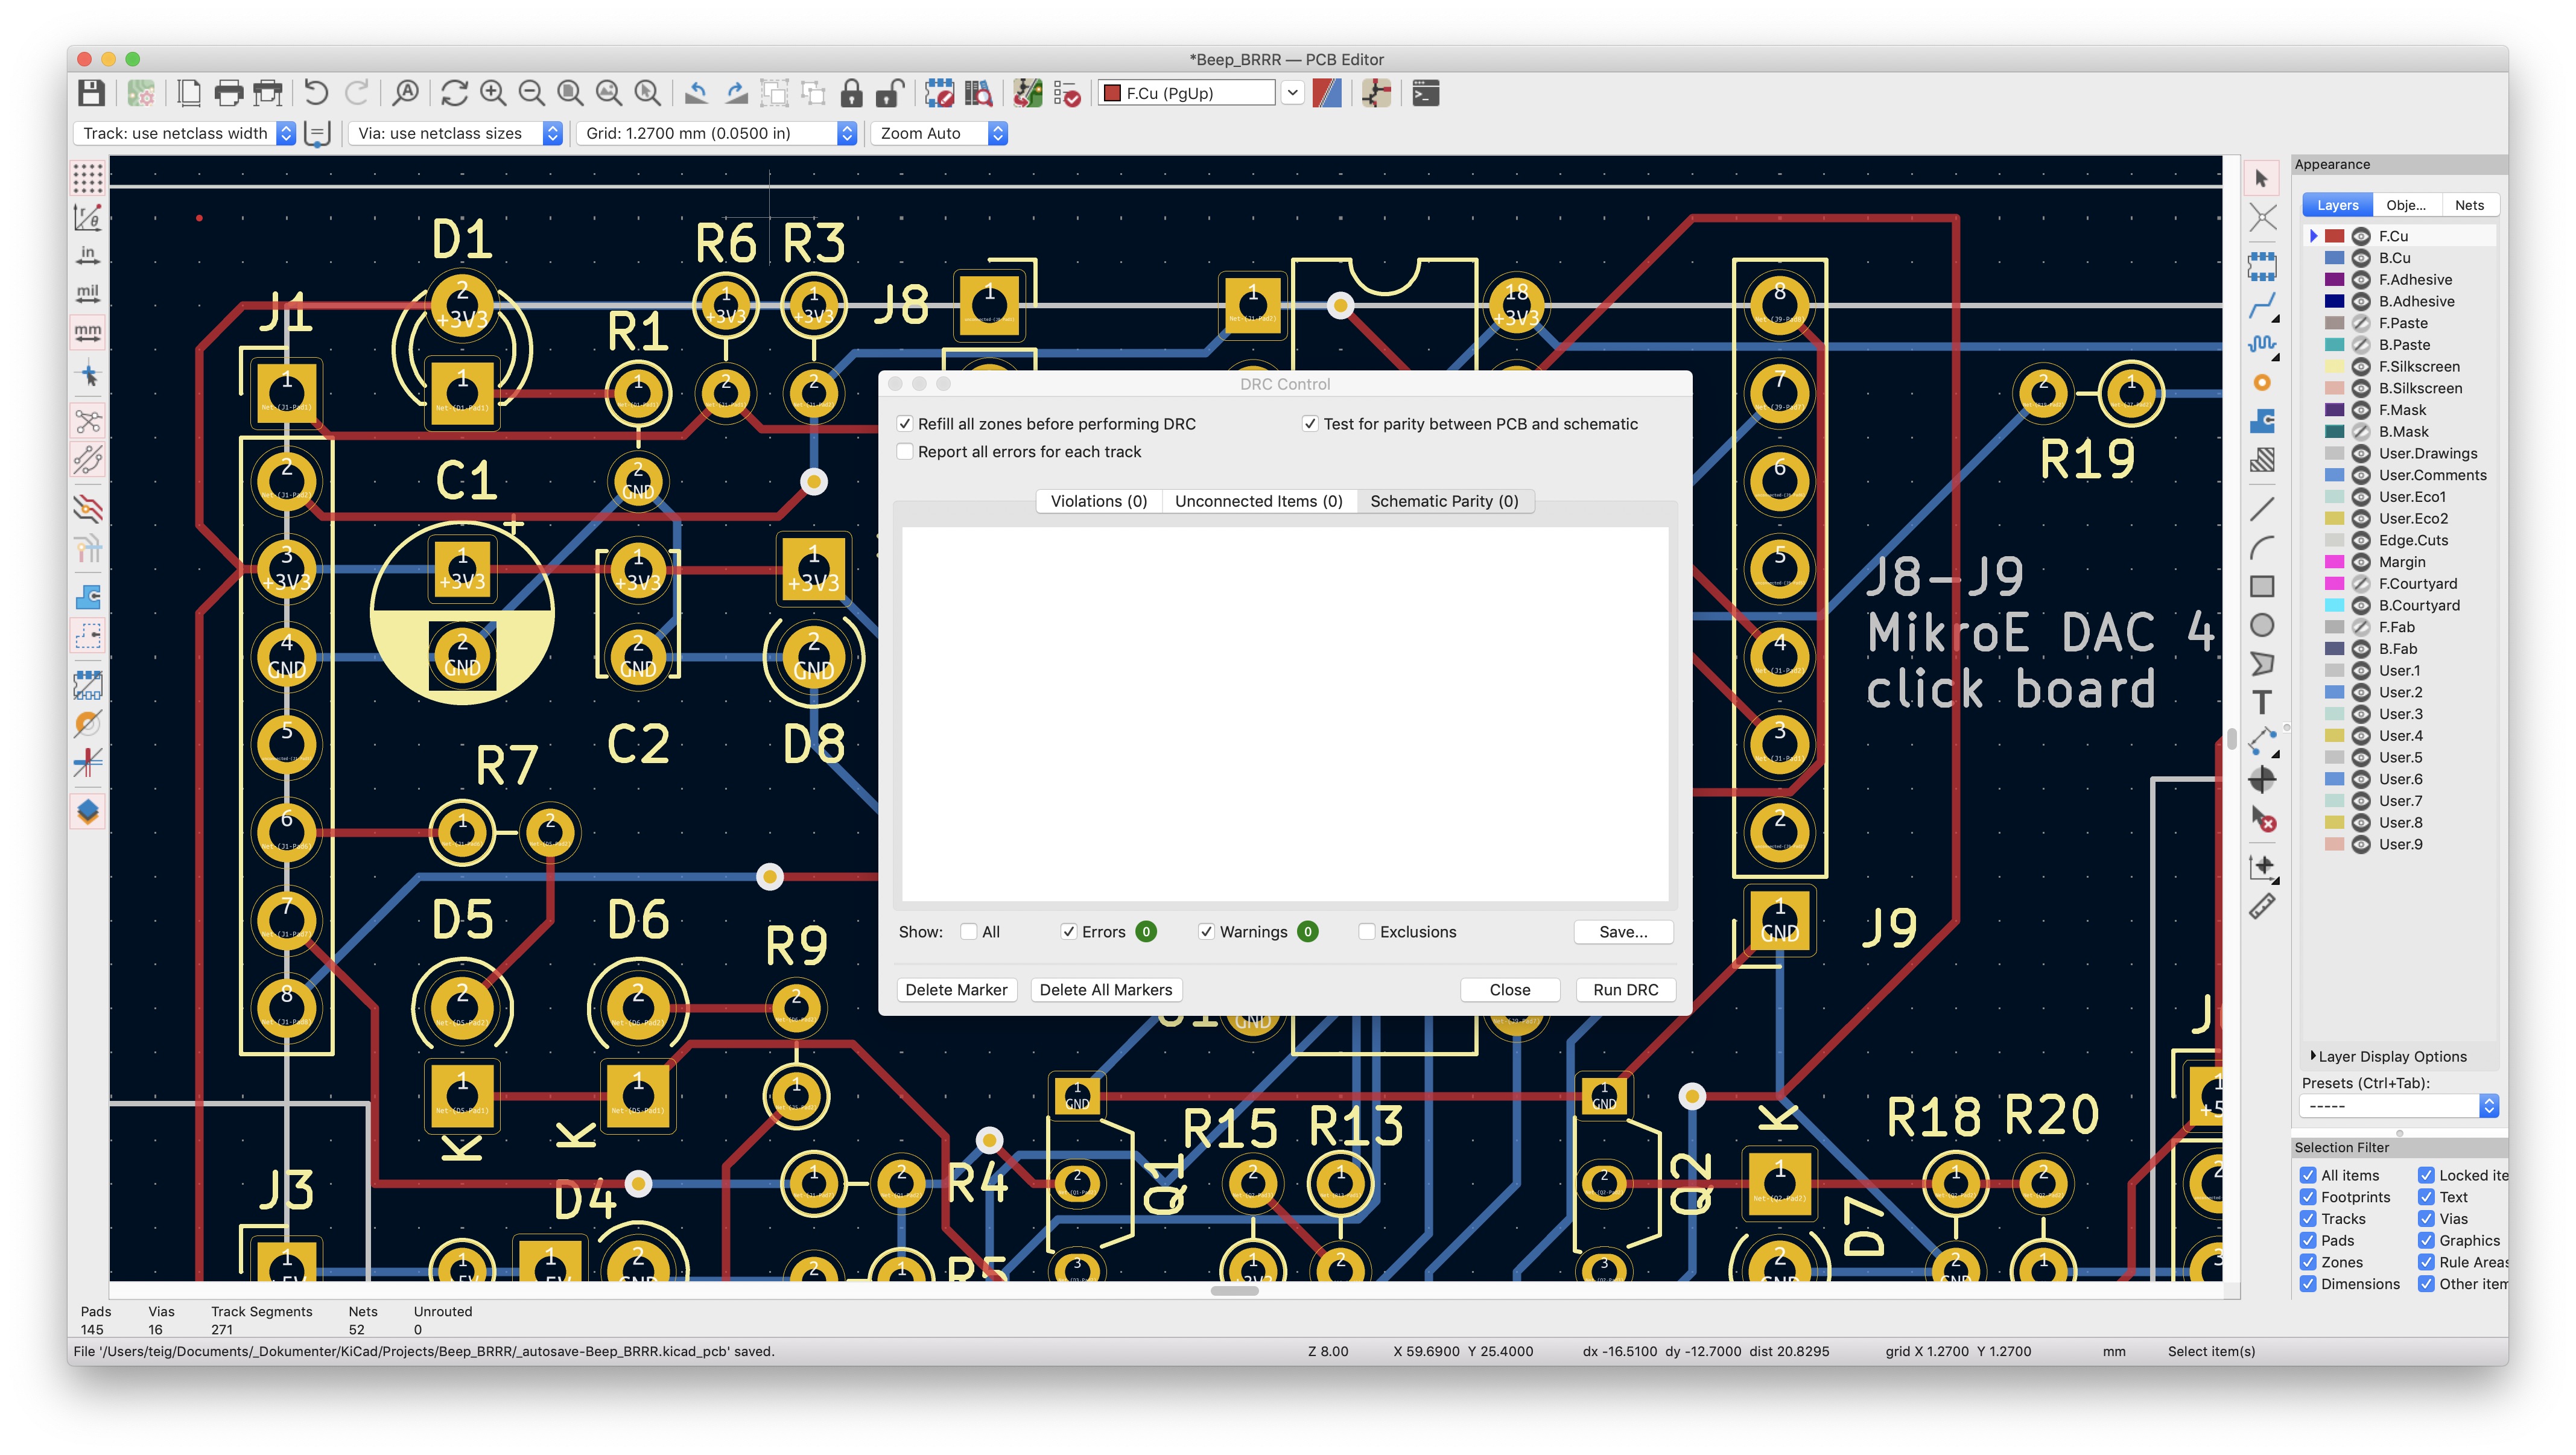Viewport: 2576px width, 1455px height.
Task: Zoom in on the board
Action: pyautogui.click(x=493, y=93)
